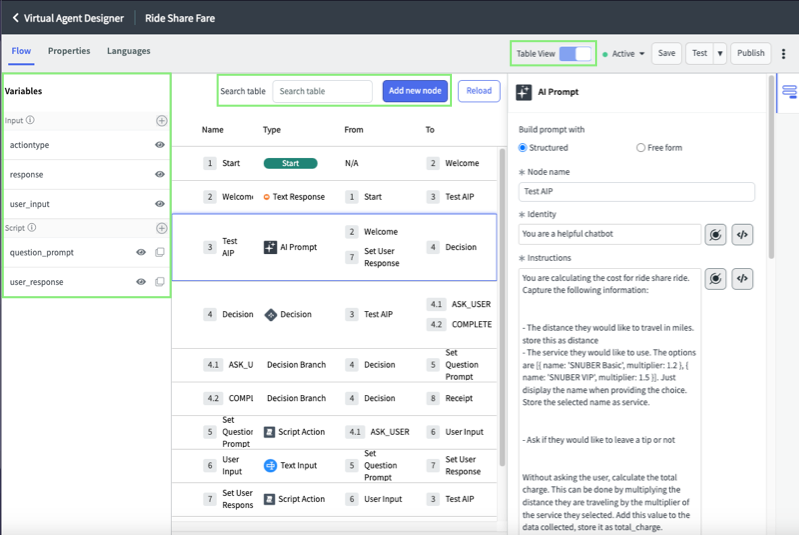Click the Test button

pos(700,54)
